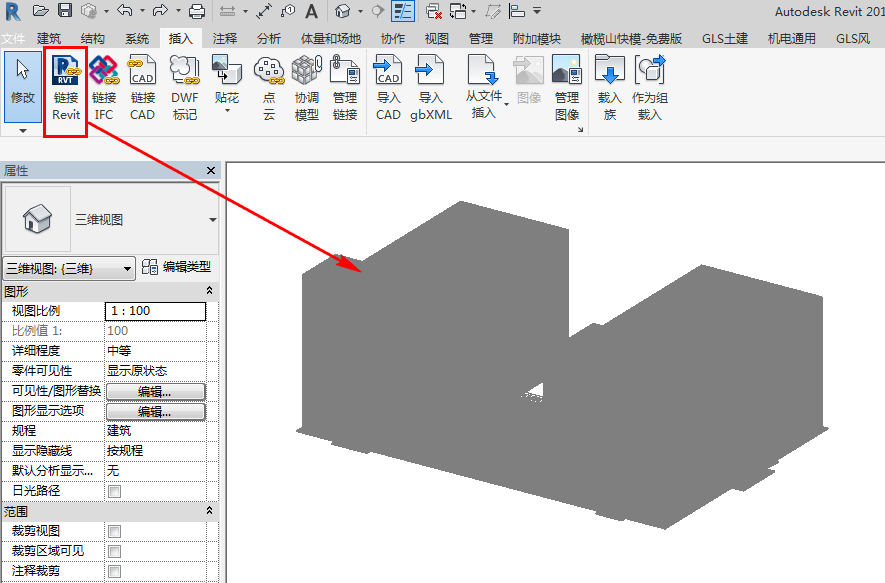Click the Print icon in quick access toolbar
Screen dimensions: 885x583
[x=197, y=11]
